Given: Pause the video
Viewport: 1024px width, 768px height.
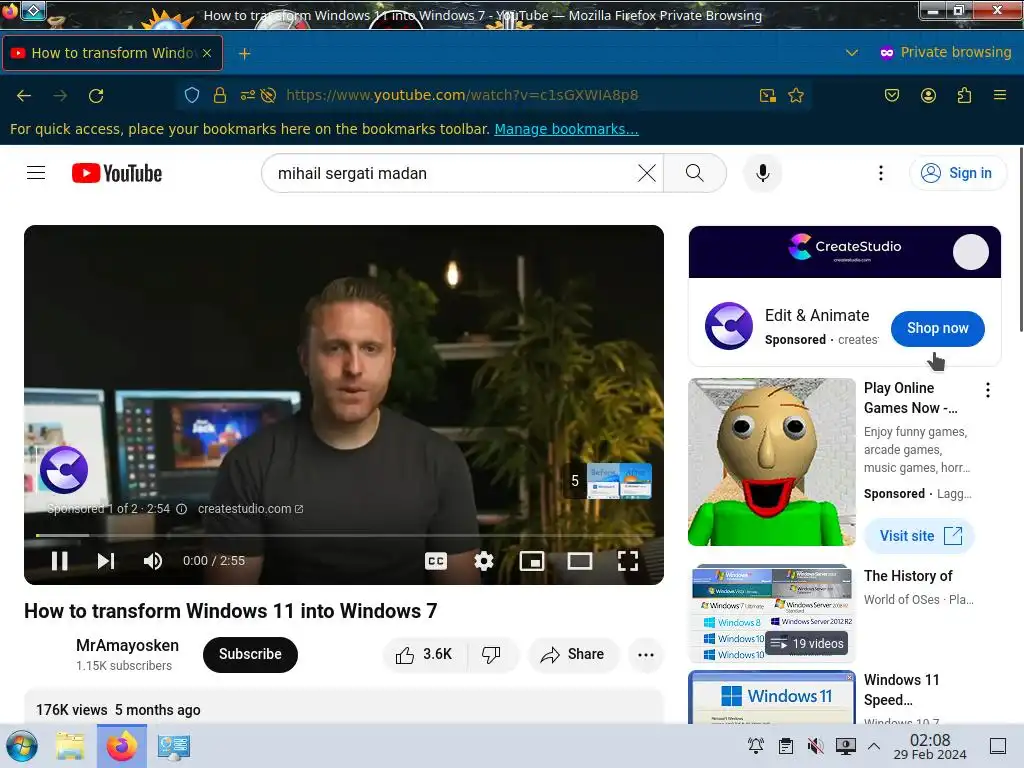Looking at the screenshot, I should (x=59, y=561).
